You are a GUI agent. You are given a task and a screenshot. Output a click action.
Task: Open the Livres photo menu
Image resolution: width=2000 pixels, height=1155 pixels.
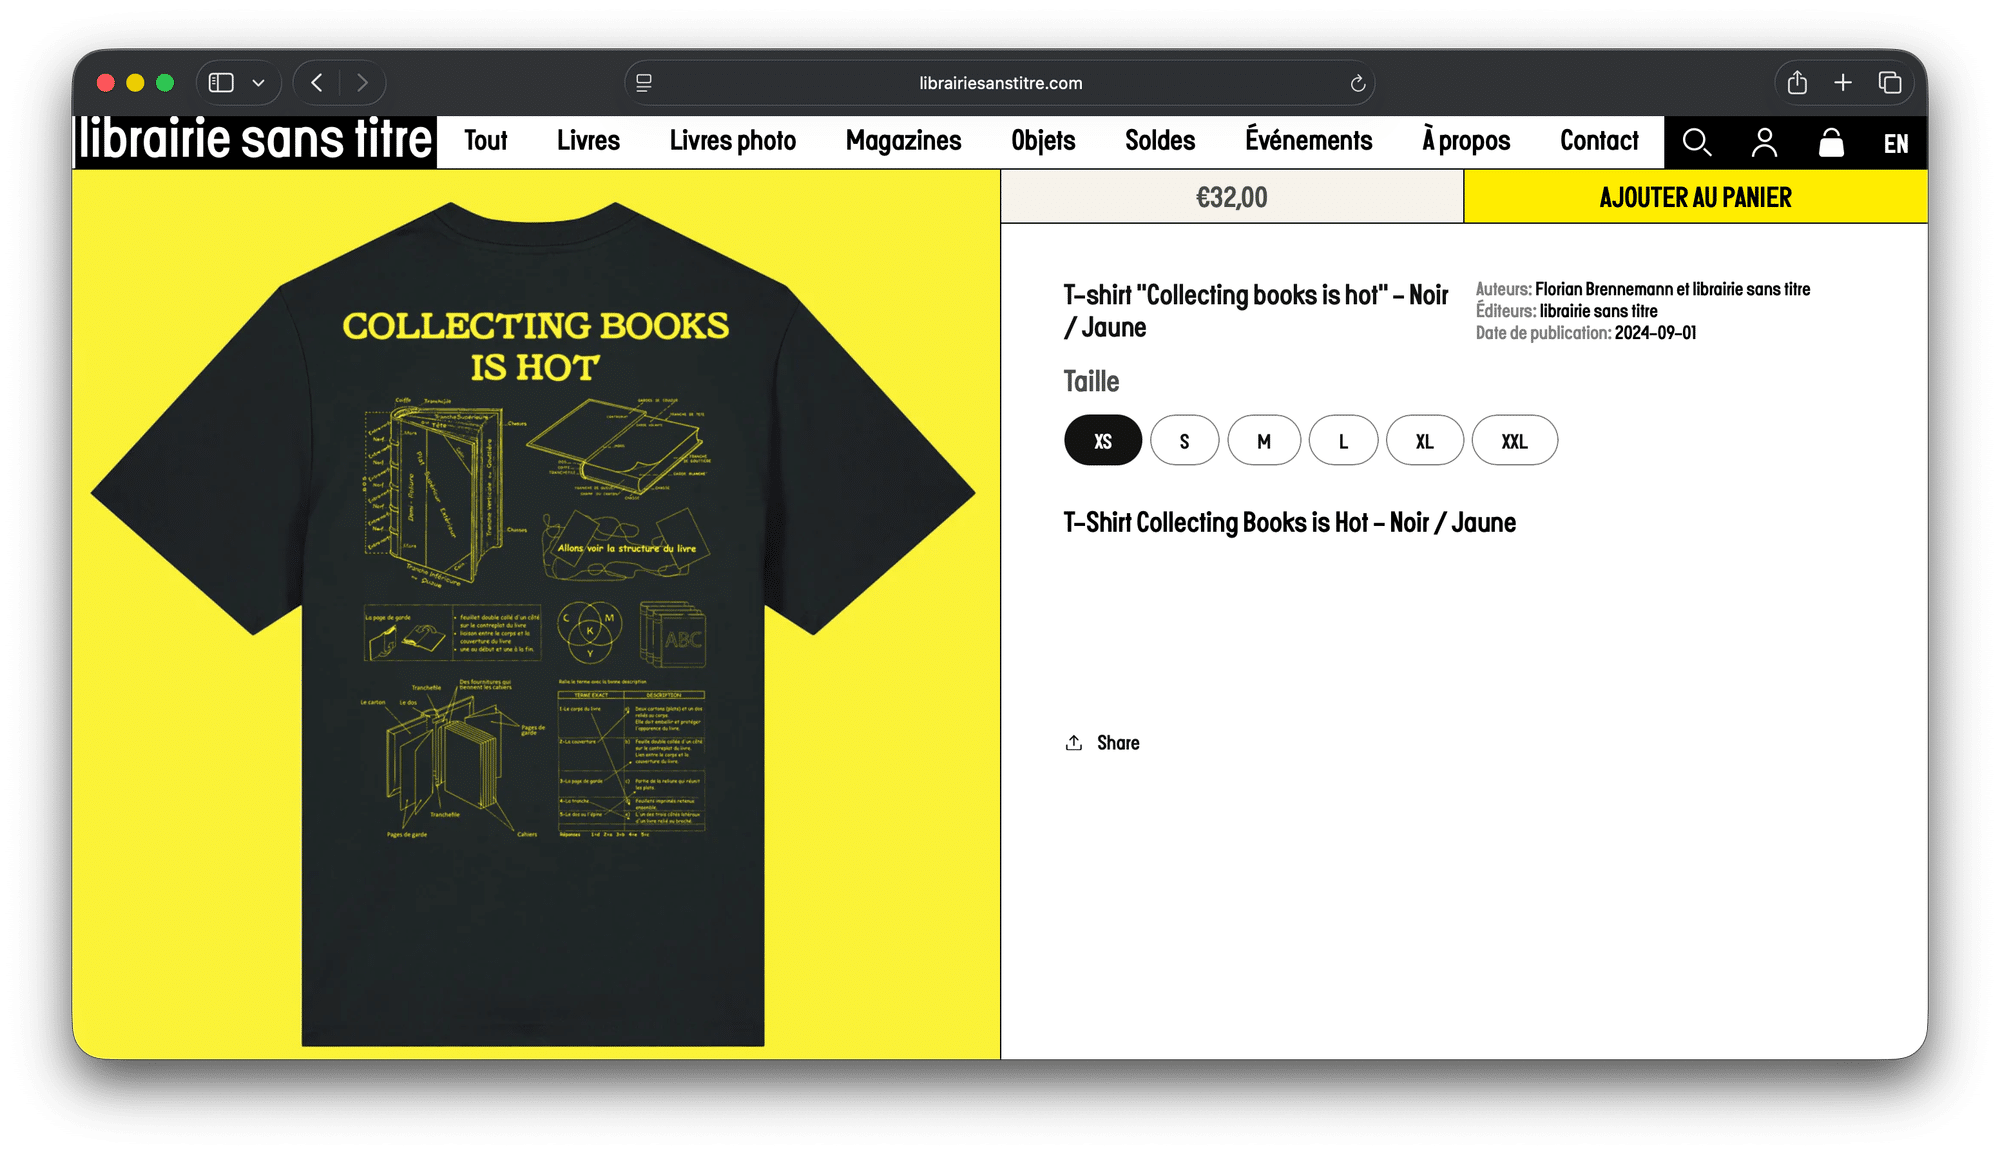point(733,141)
